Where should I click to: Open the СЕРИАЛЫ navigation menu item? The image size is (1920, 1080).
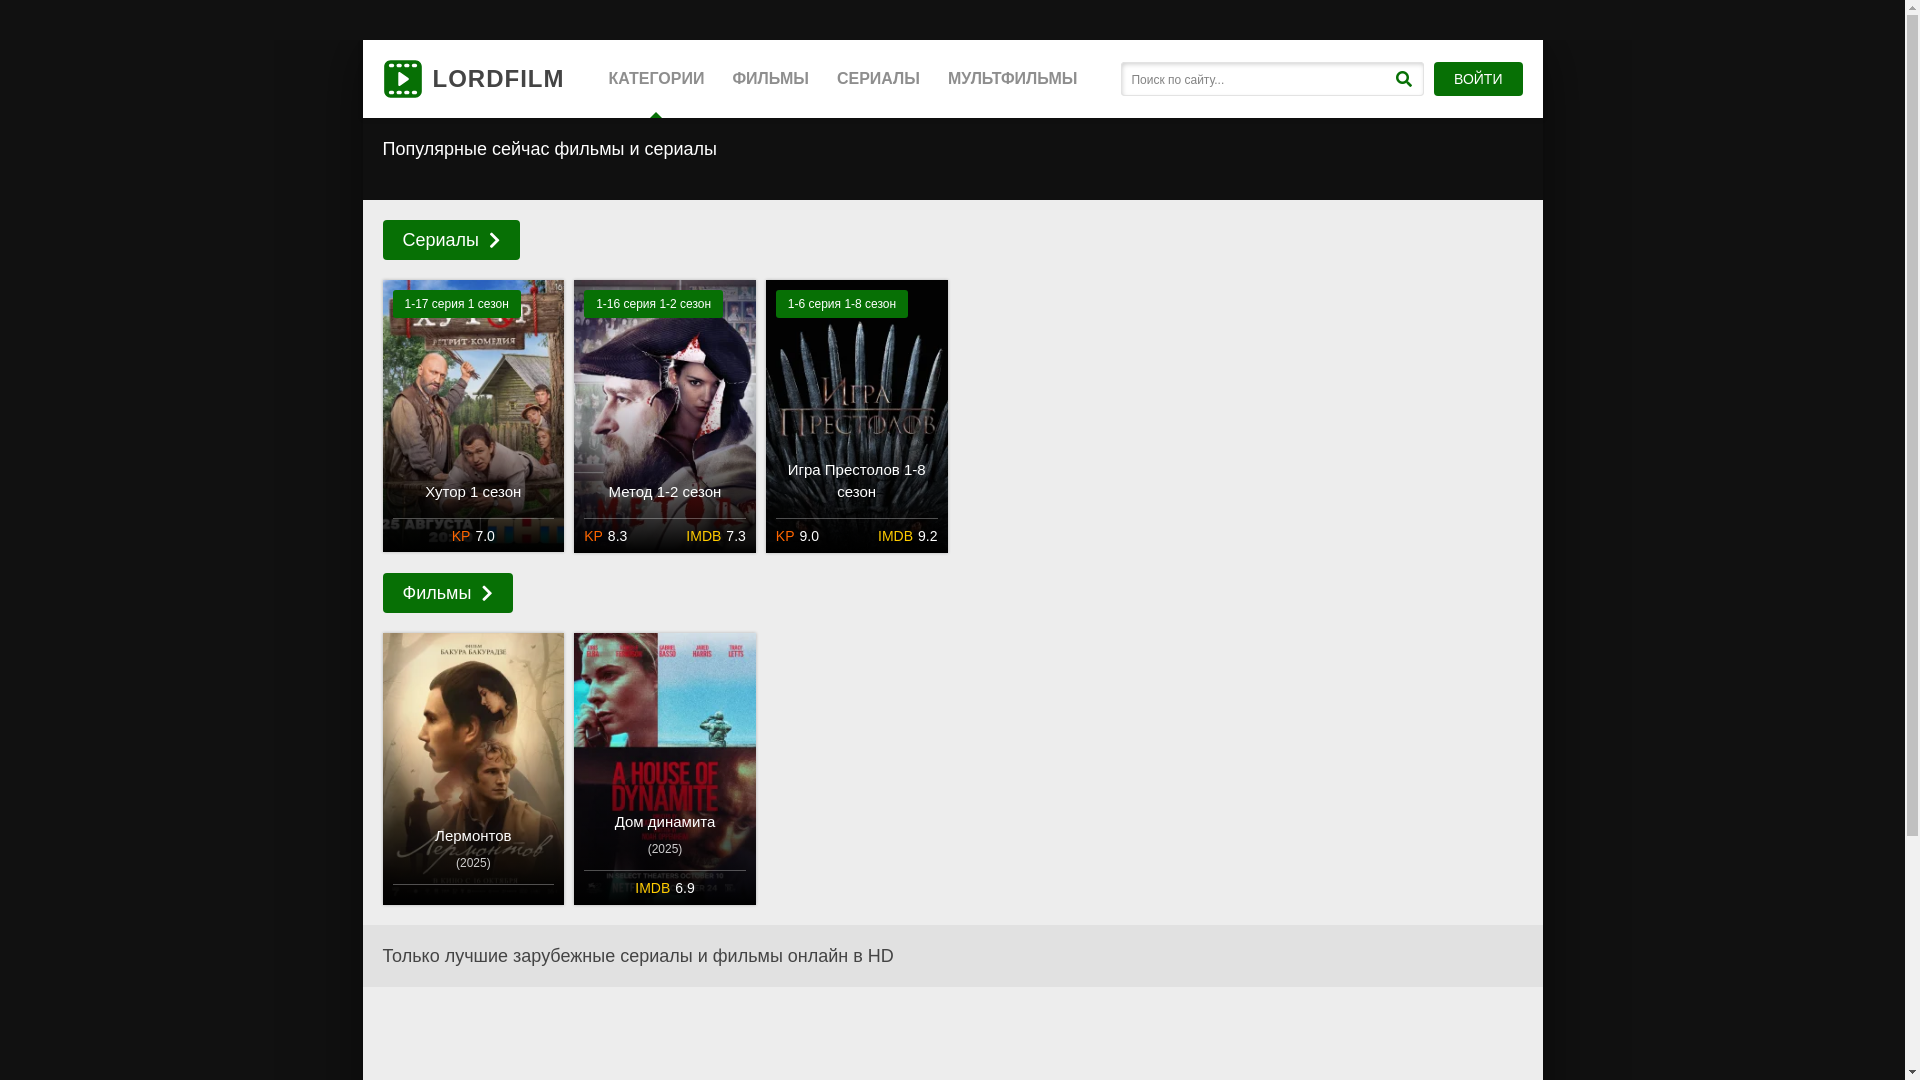coord(878,79)
